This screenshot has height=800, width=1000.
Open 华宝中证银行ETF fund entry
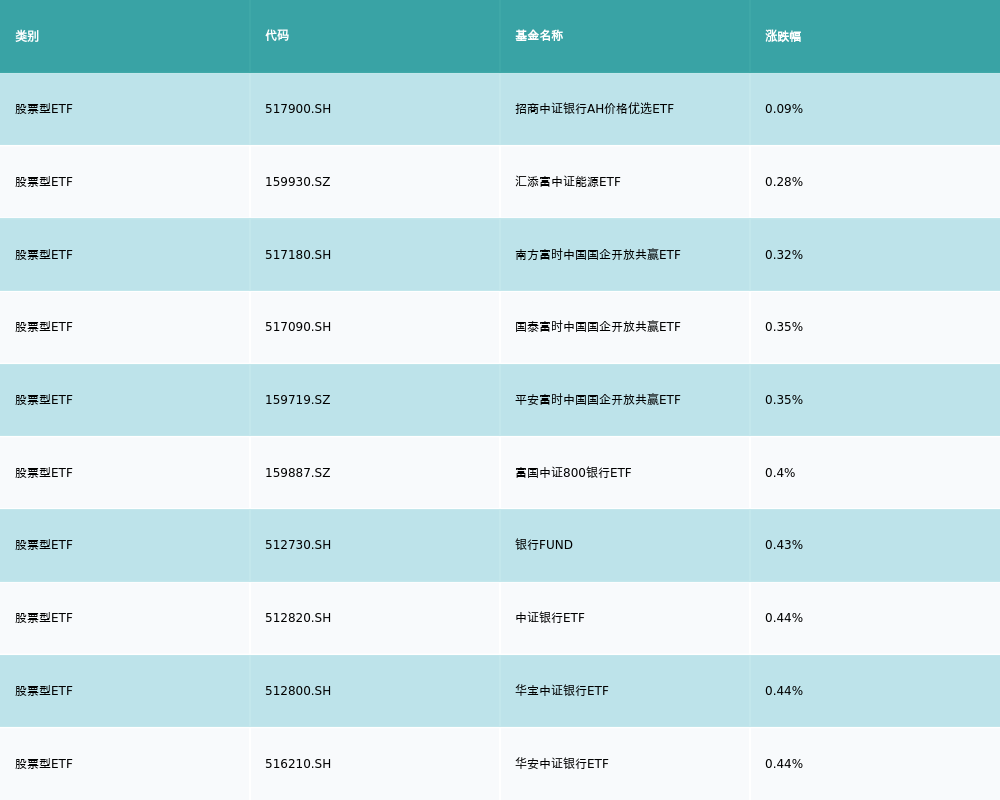tap(561, 691)
